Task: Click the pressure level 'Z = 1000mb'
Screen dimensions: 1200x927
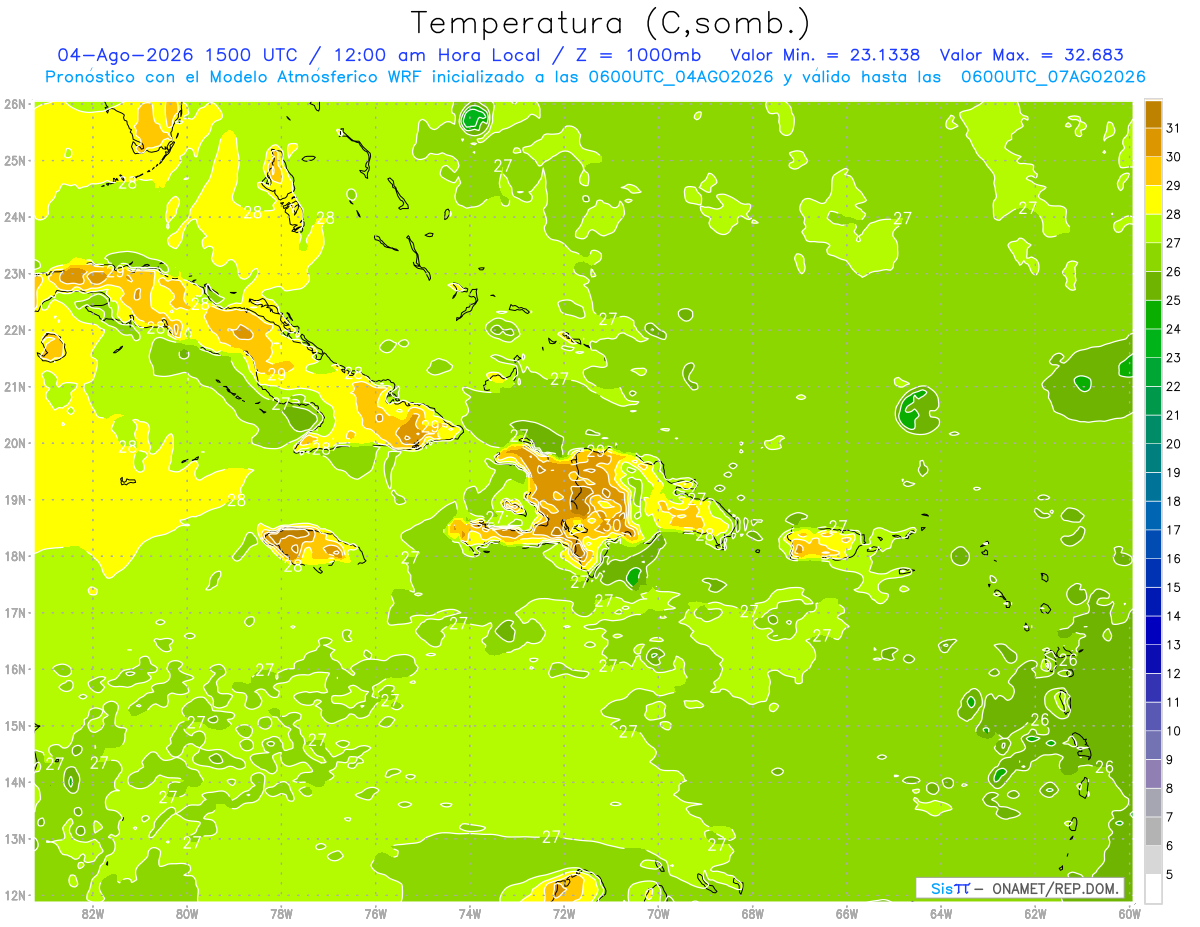Action: click(636, 55)
